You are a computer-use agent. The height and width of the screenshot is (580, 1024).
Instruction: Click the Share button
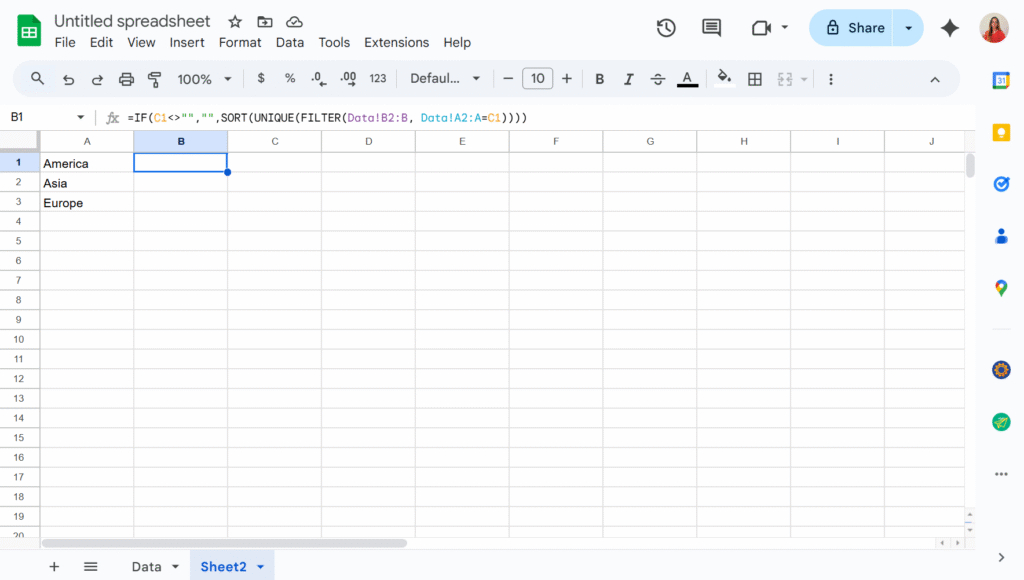point(853,28)
